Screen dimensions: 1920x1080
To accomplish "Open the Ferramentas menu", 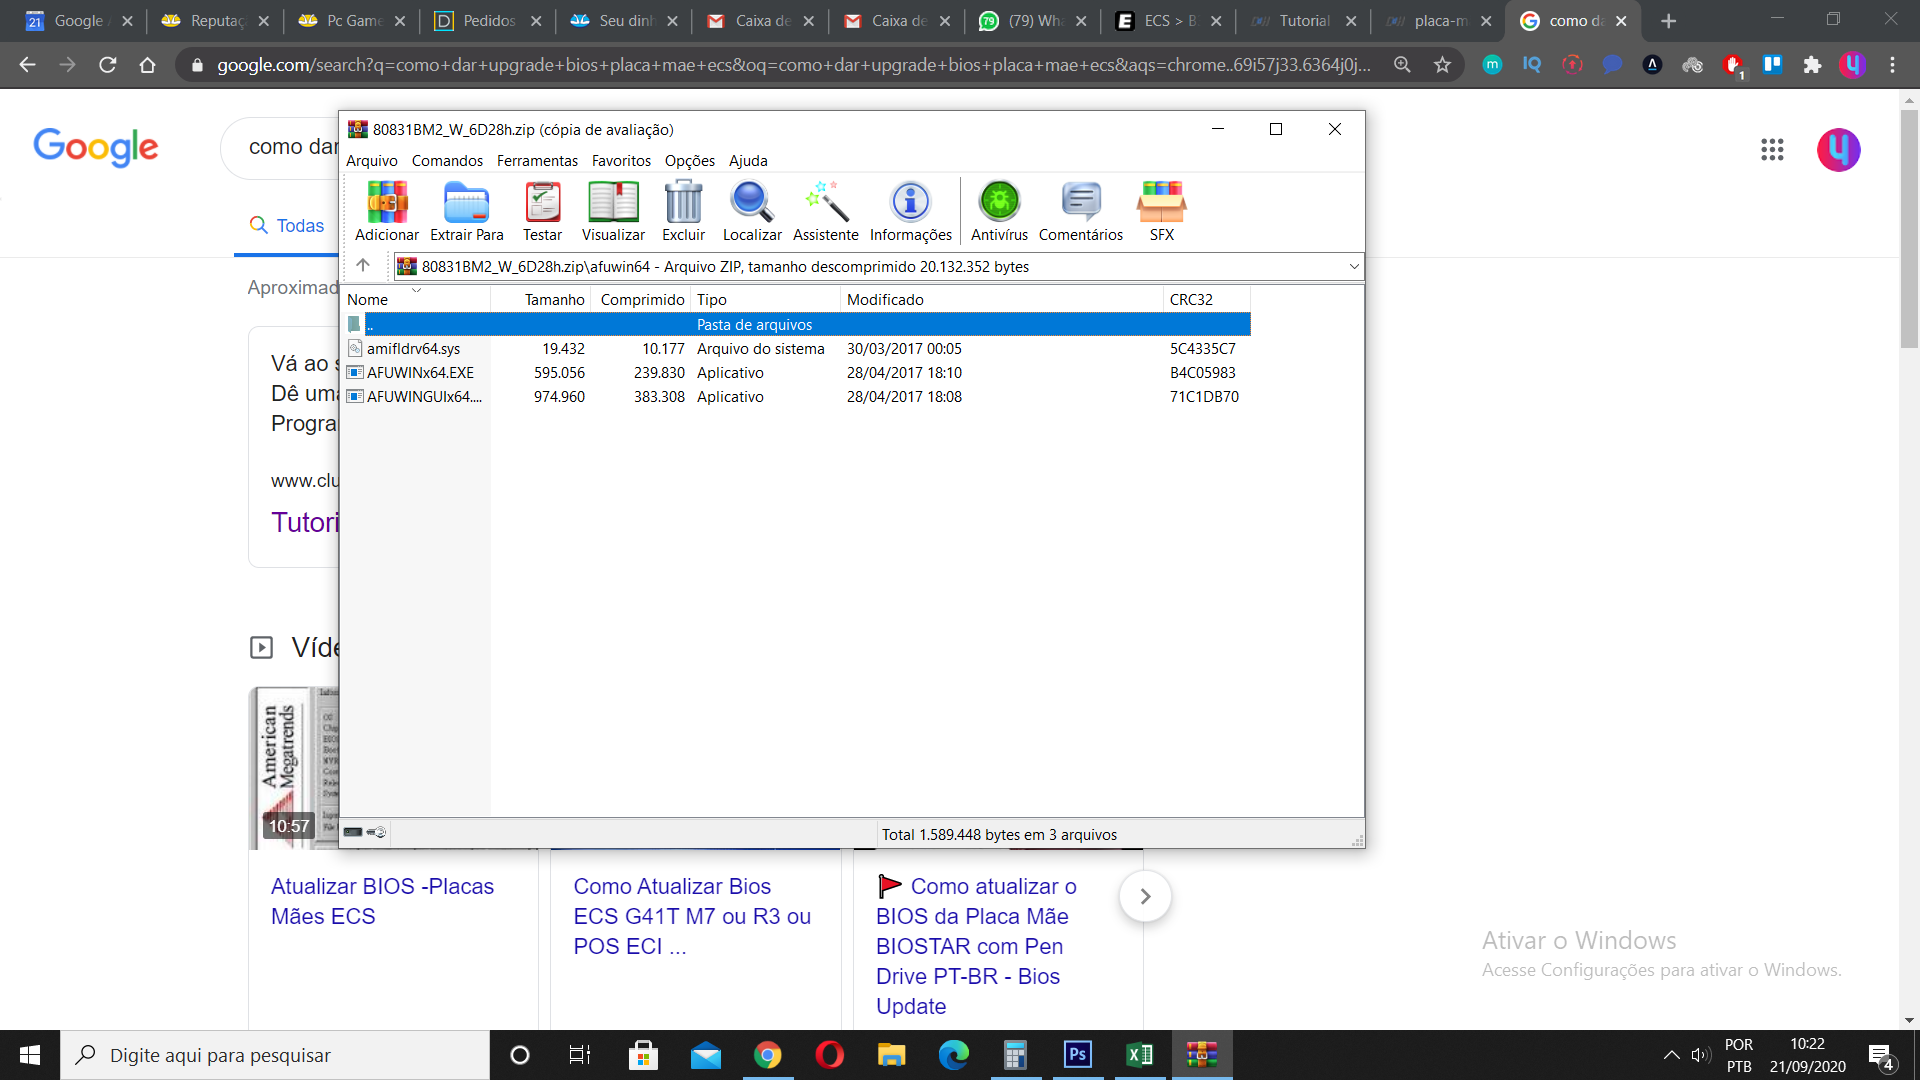I will click(x=537, y=161).
